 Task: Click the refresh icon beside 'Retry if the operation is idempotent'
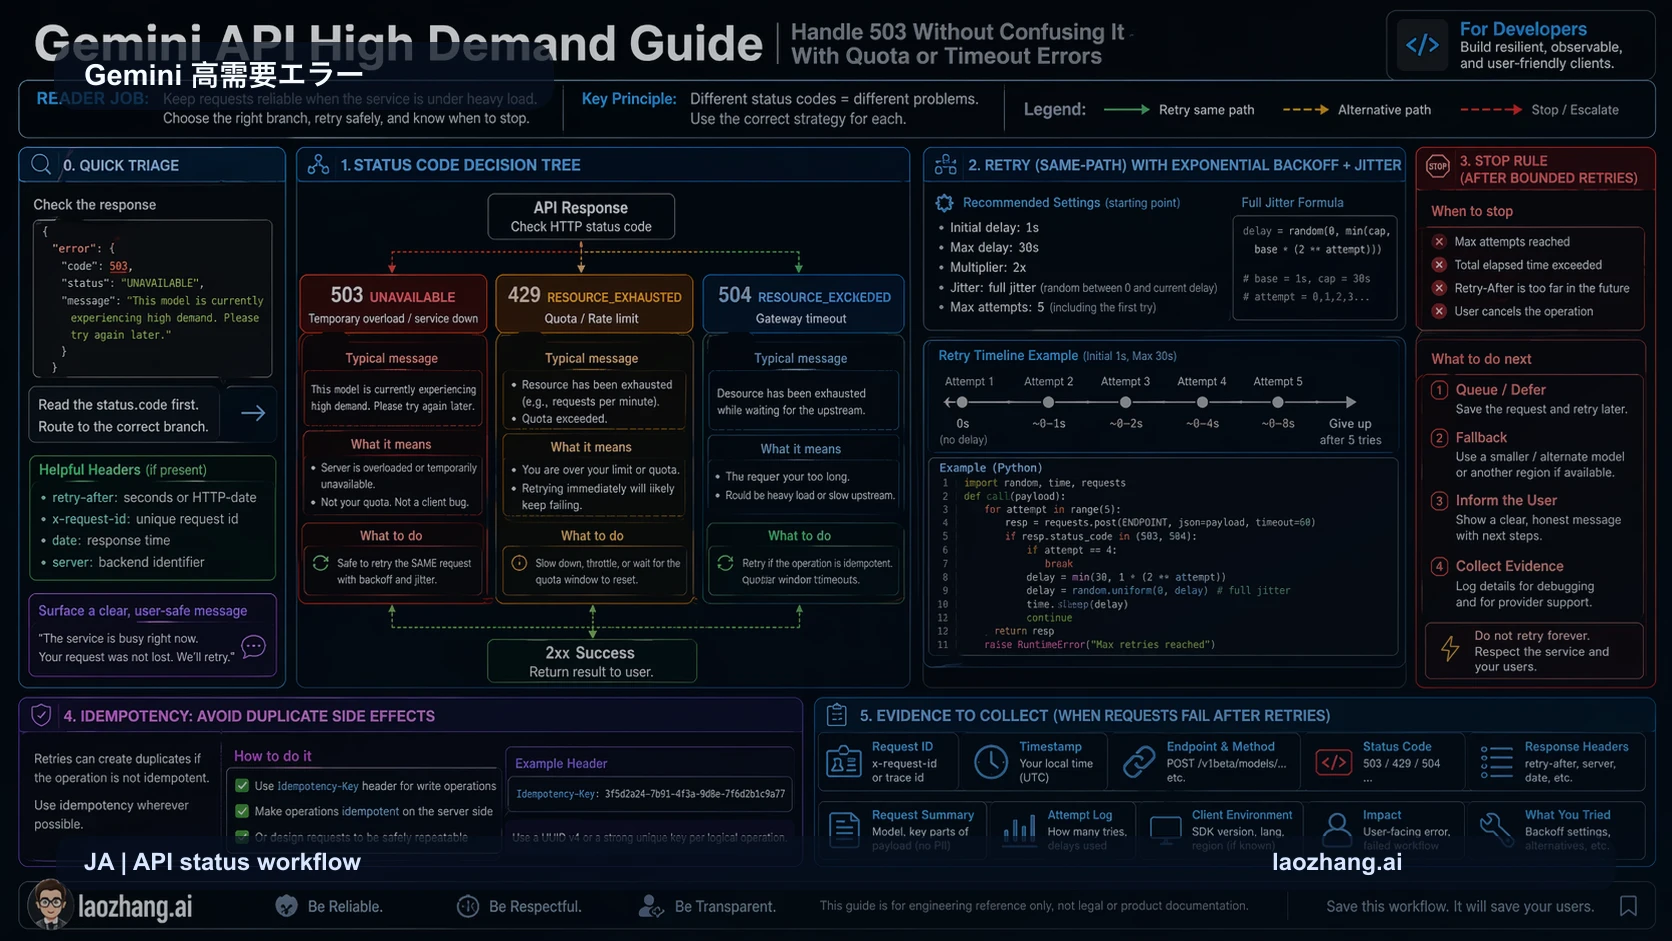click(x=725, y=563)
